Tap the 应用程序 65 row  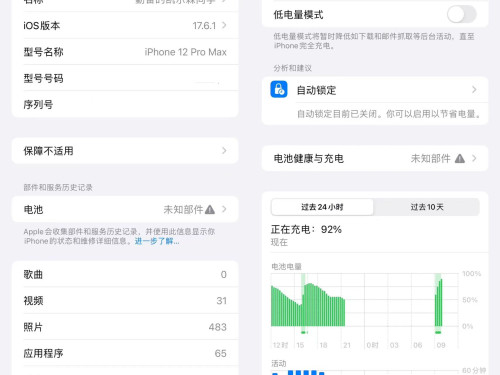coord(125,353)
